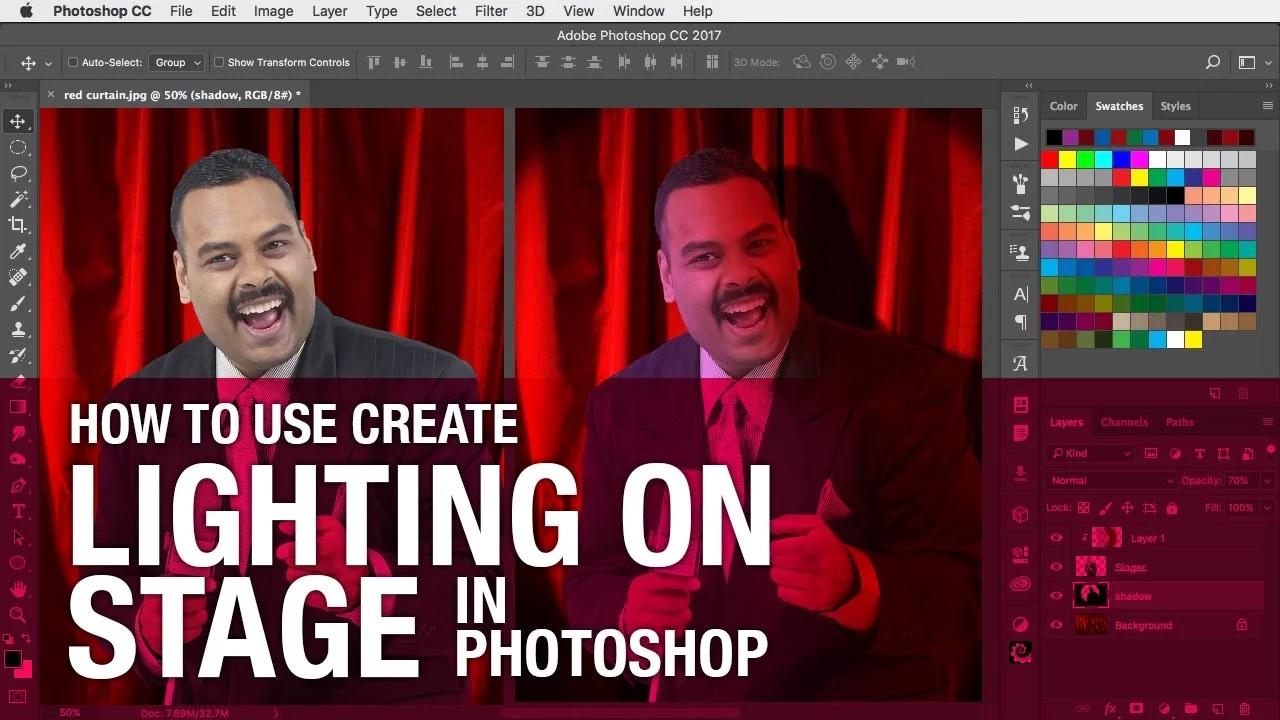Open the Filter menu
The height and width of the screenshot is (720, 1280).
tap(491, 11)
